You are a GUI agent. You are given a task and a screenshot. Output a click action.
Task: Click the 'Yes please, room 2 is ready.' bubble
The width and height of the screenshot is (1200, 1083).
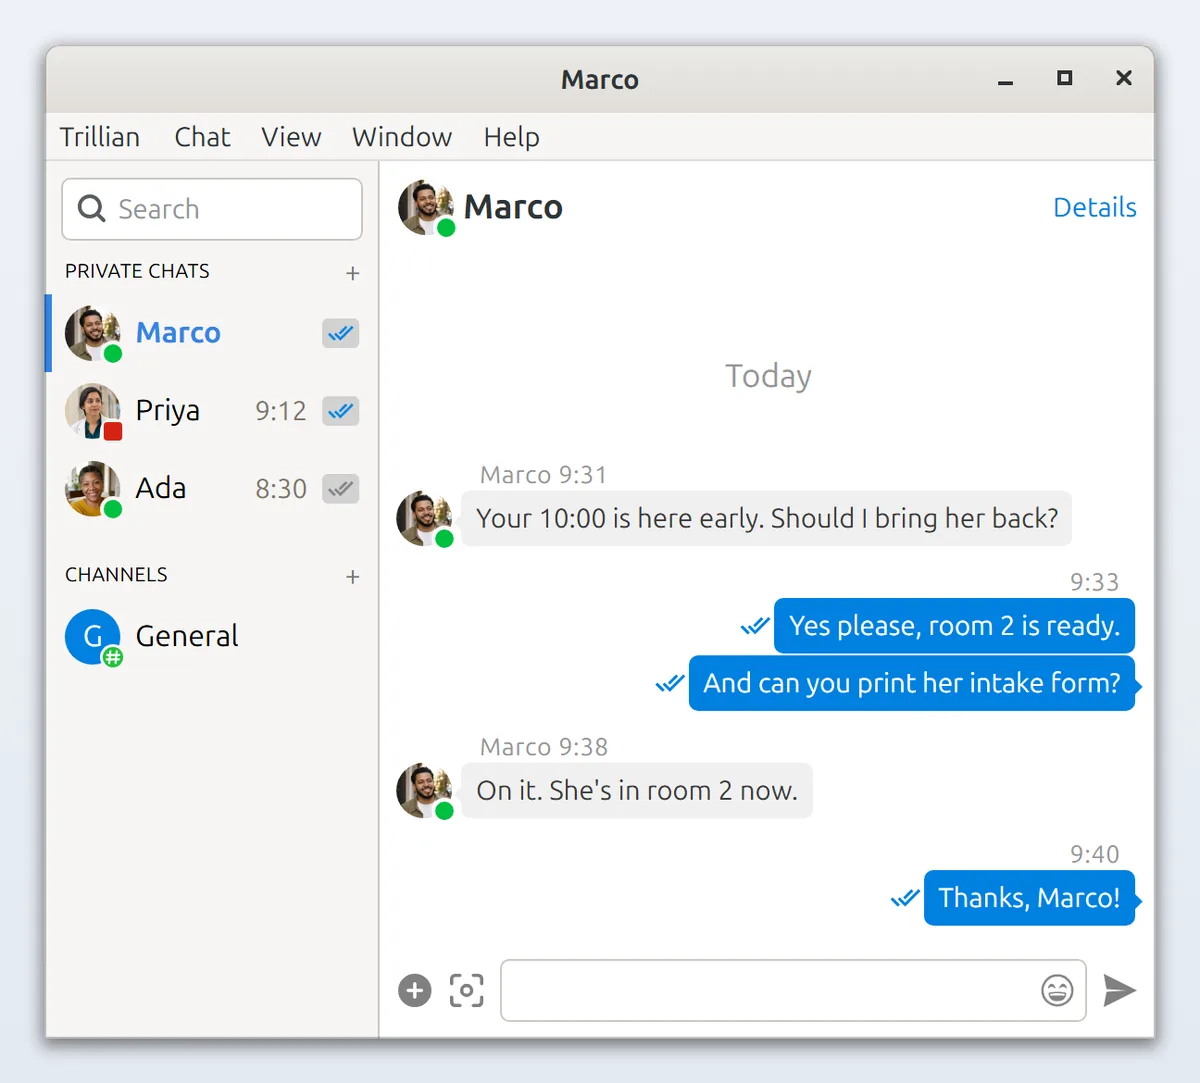click(954, 626)
